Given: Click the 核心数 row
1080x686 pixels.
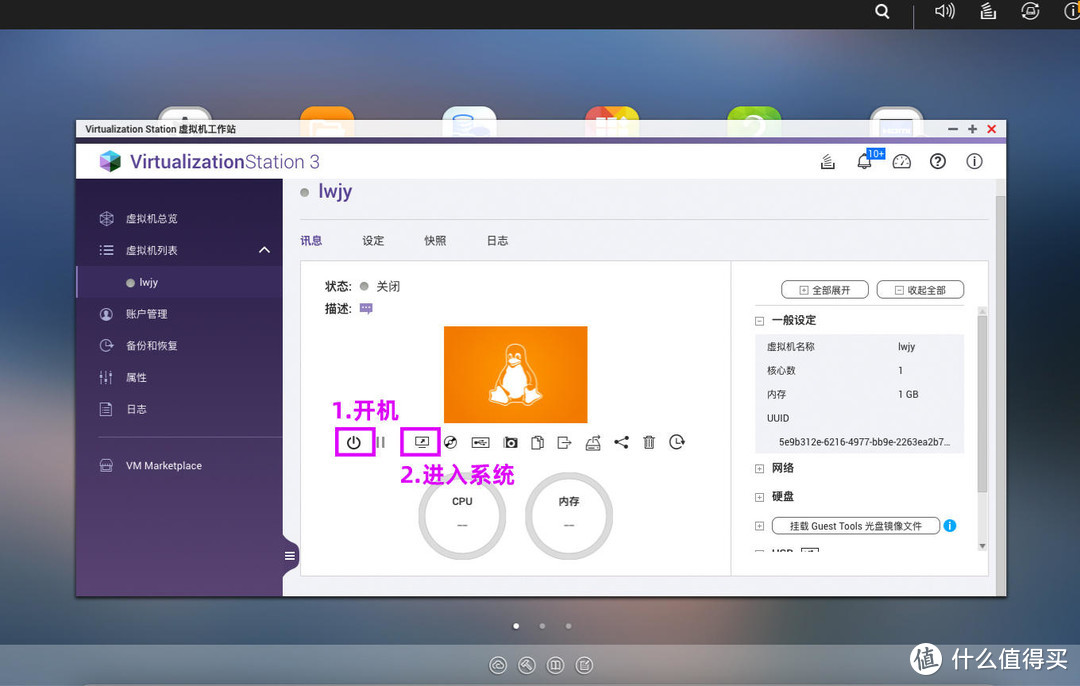Looking at the screenshot, I should [x=860, y=371].
